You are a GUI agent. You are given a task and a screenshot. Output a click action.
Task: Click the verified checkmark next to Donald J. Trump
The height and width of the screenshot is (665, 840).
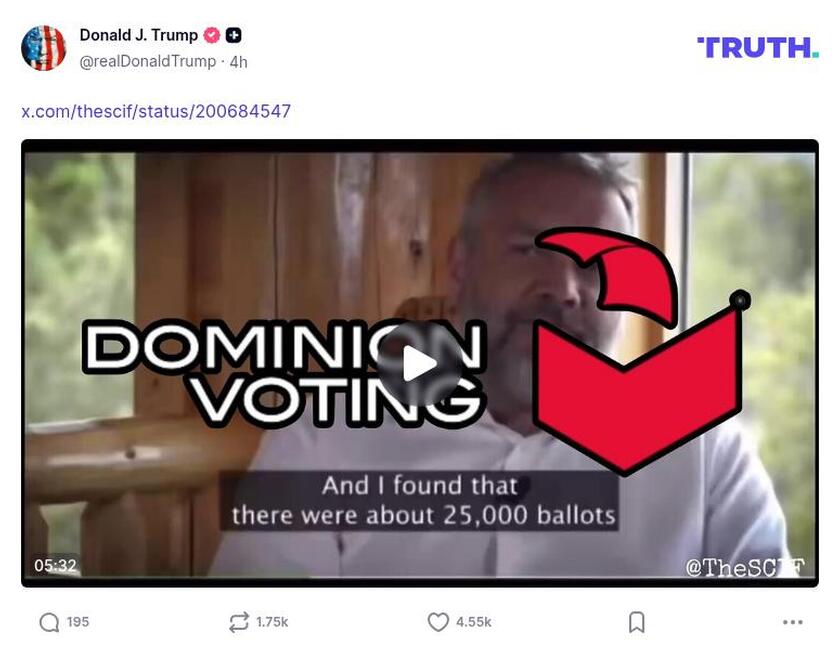(210, 33)
